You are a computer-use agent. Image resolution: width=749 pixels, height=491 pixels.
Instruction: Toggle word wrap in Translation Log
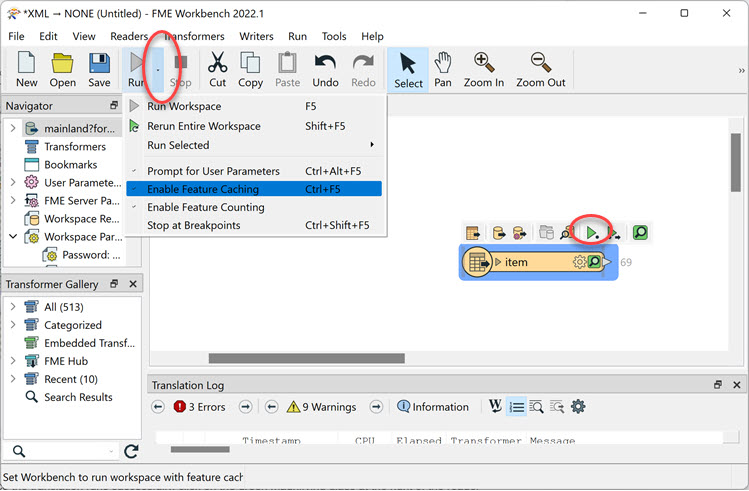tap(495, 406)
